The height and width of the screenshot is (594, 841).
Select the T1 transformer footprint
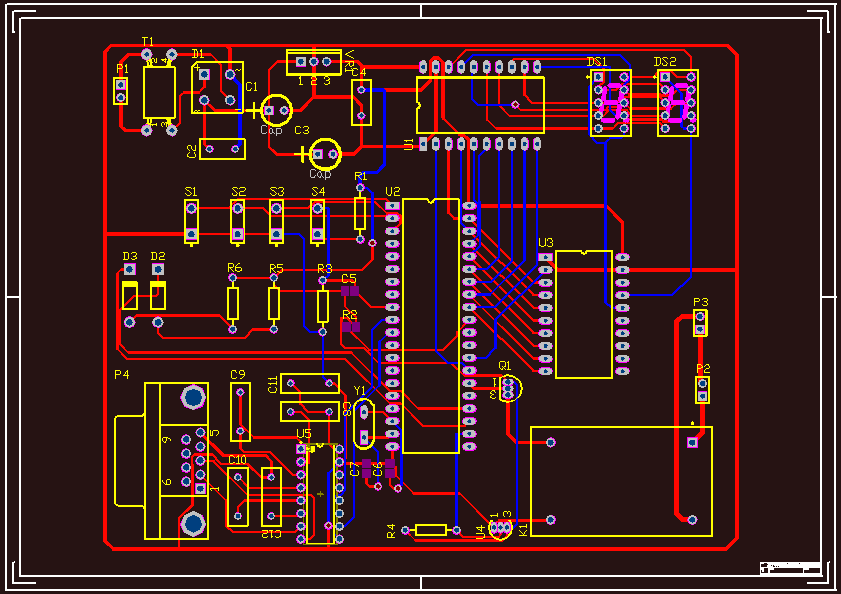coord(159,92)
